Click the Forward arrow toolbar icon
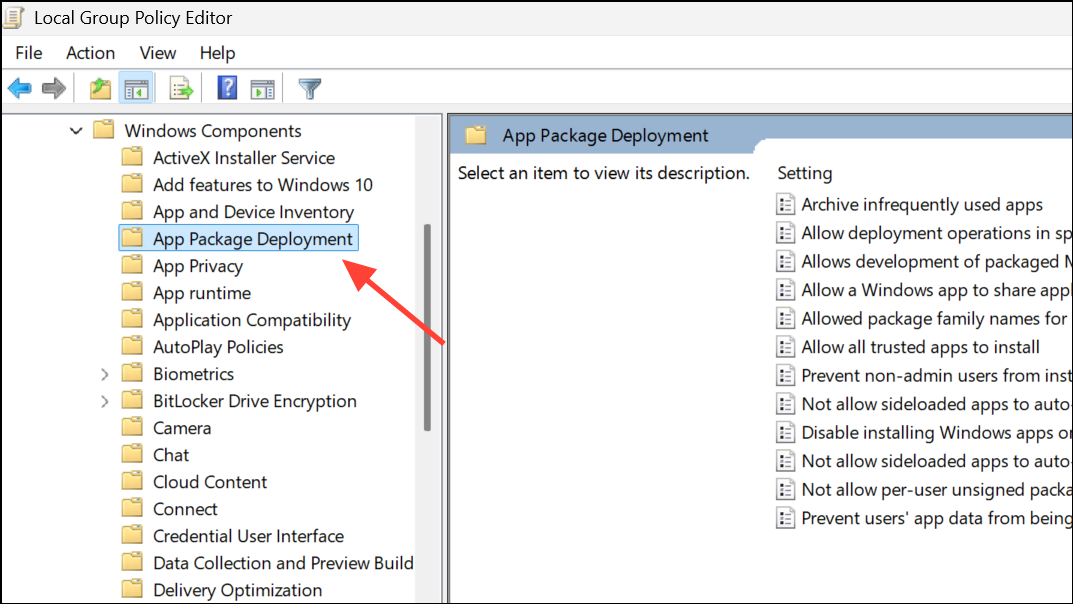Viewport: 1073px width, 604px height. click(x=53, y=88)
